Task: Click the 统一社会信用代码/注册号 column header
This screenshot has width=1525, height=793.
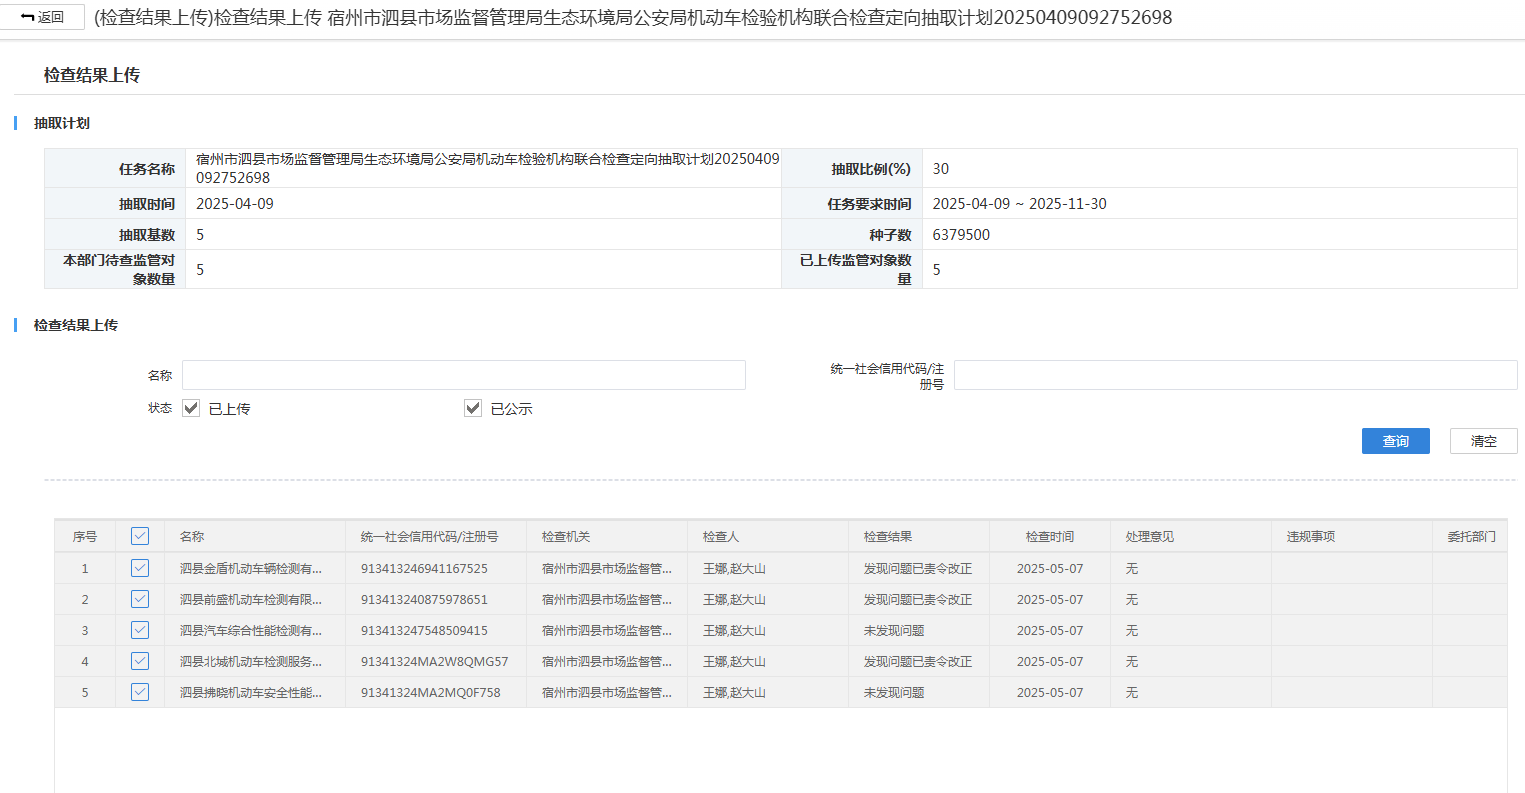Action: tap(436, 537)
